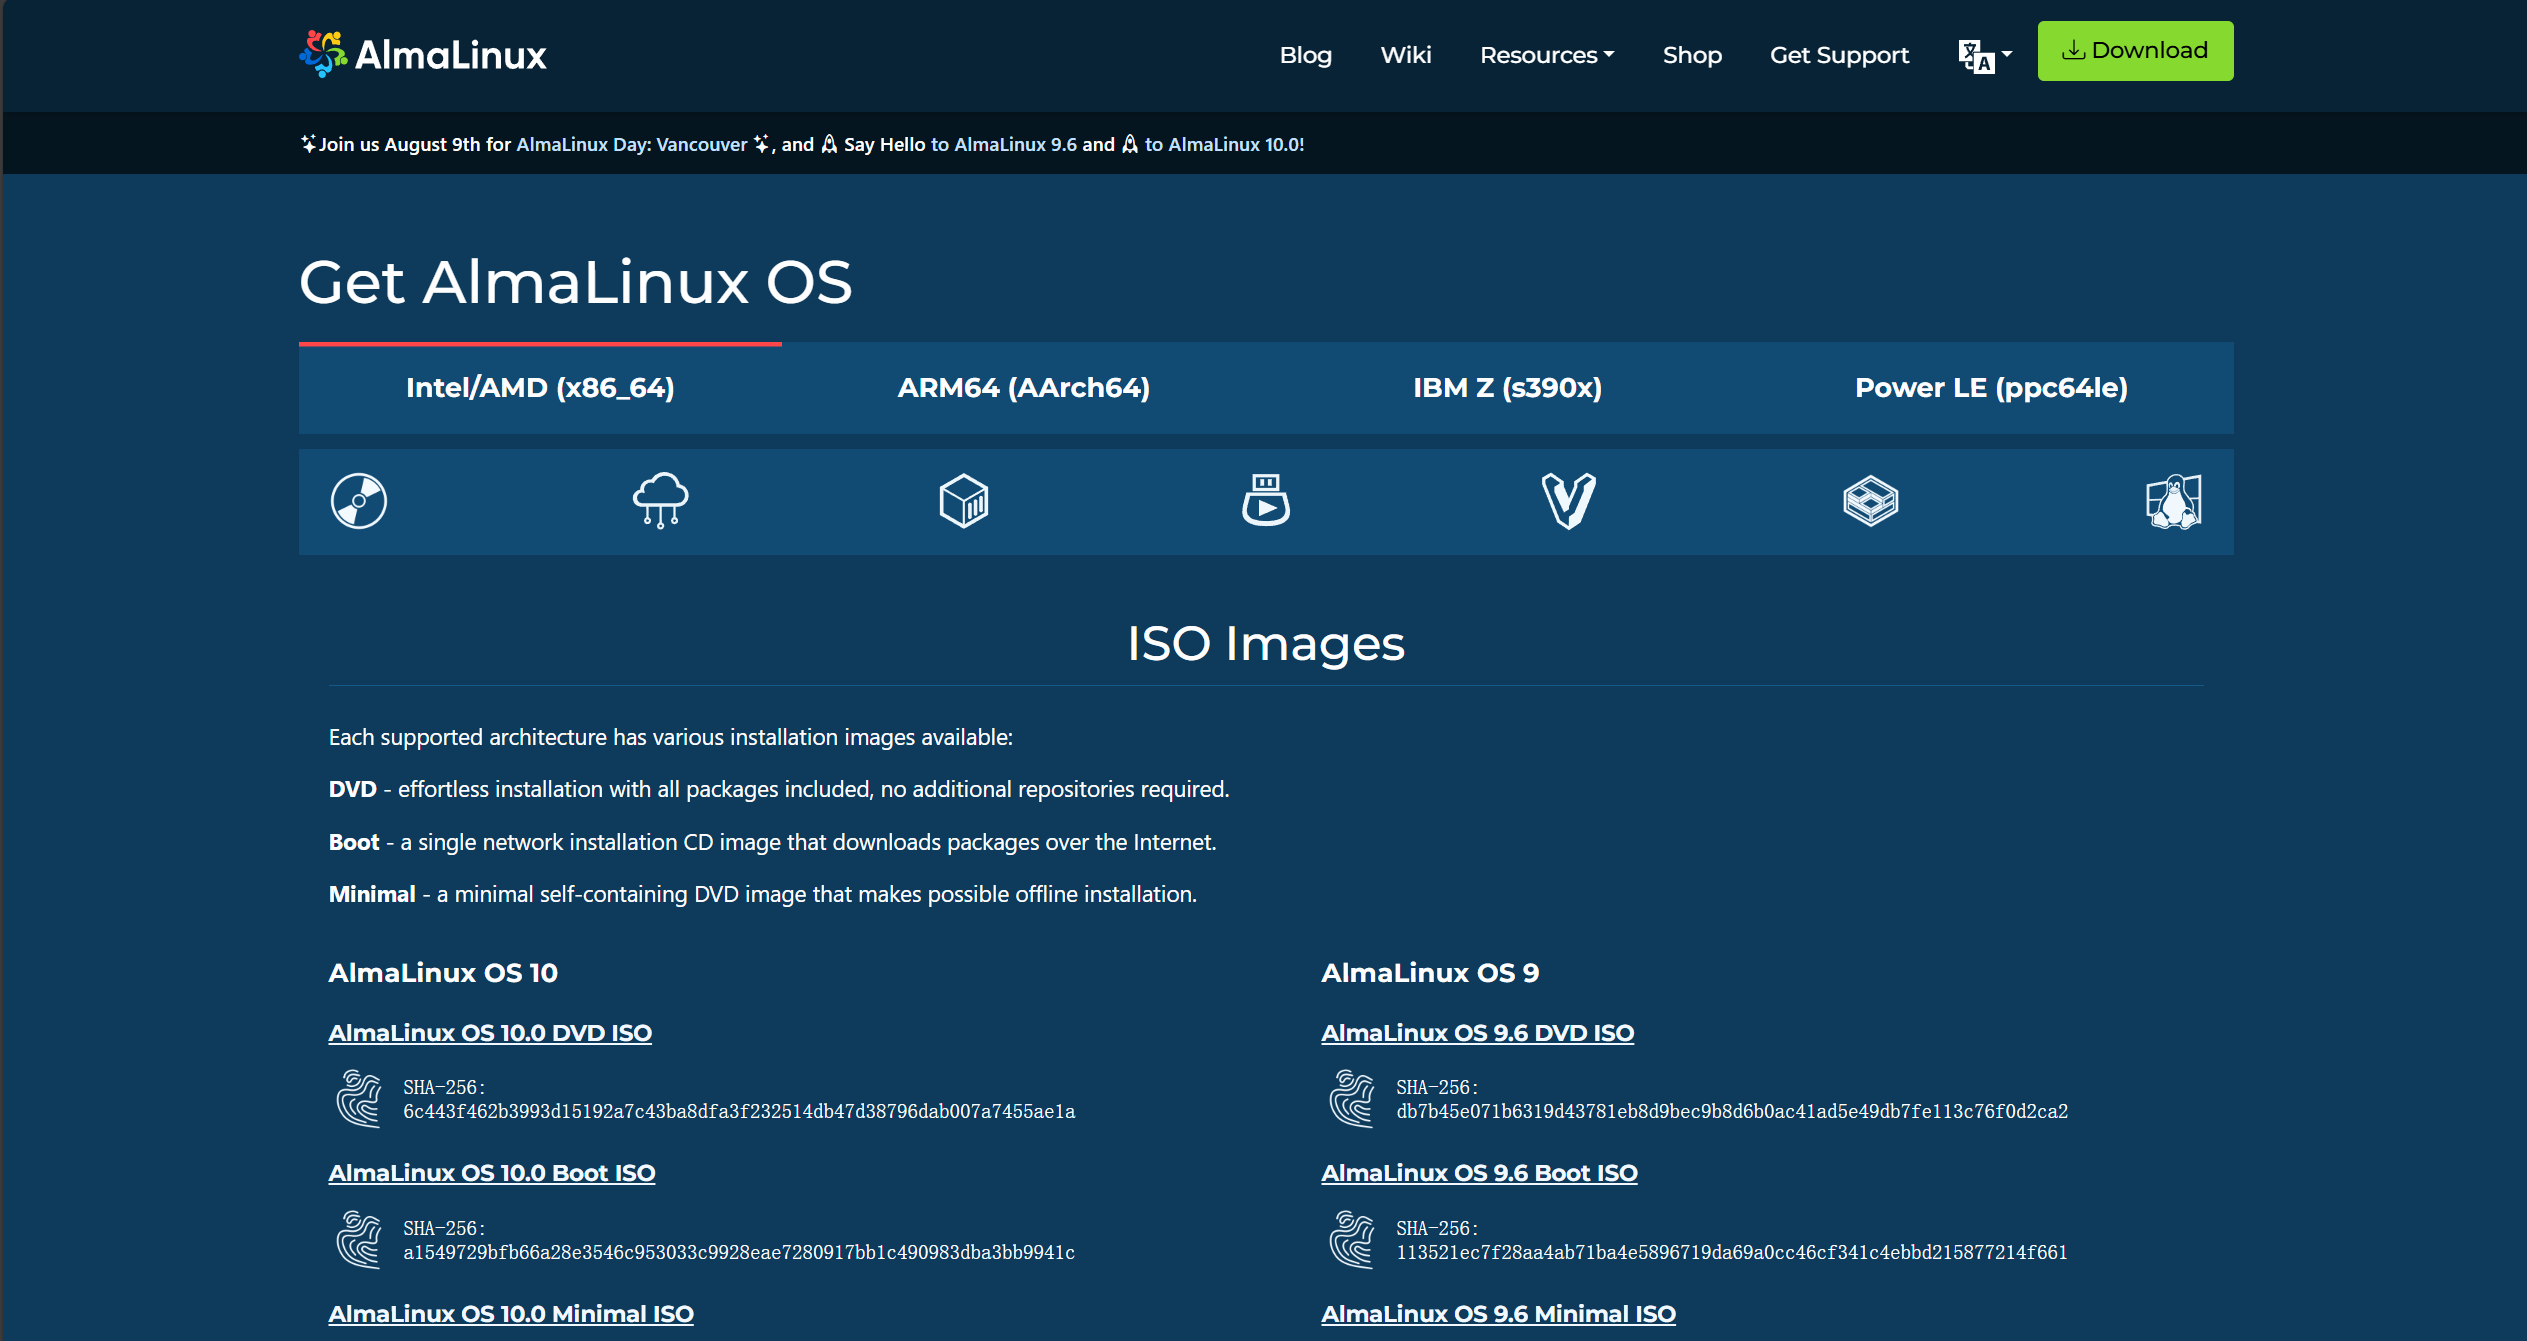Select the stacked layers image icon
This screenshot has height=1341, width=2527.
pos(1871,501)
